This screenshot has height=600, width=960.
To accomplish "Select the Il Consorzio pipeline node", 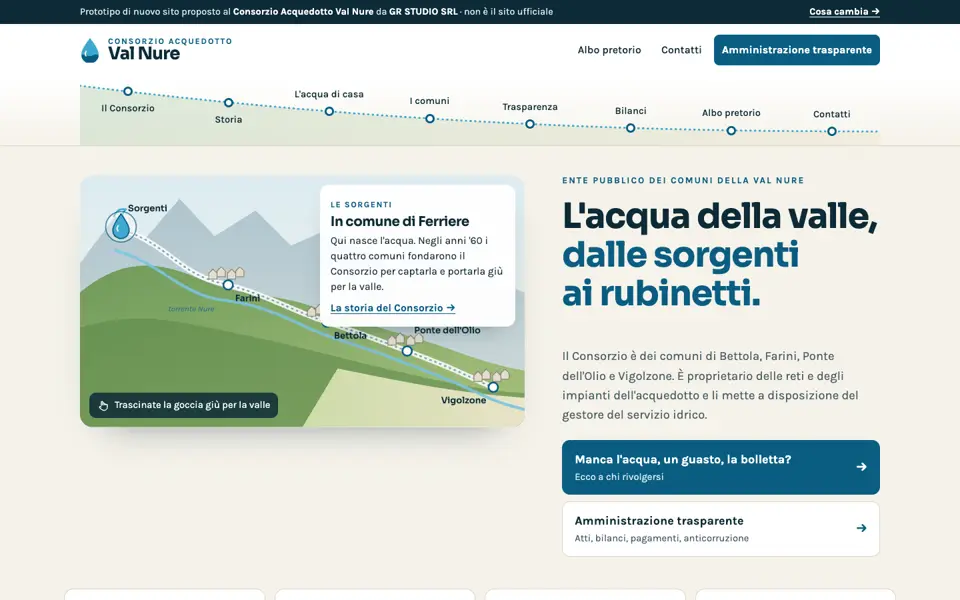I will 127,91.
